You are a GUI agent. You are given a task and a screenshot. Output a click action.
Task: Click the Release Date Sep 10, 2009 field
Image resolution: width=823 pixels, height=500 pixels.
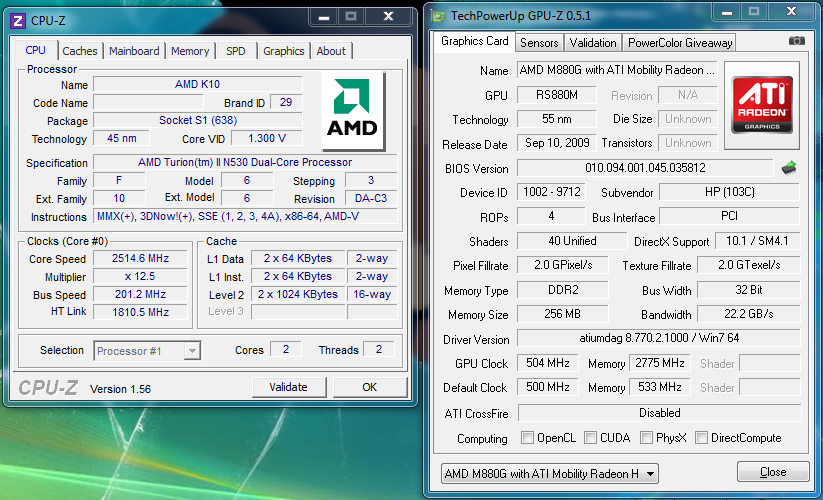tap(556, 143)
